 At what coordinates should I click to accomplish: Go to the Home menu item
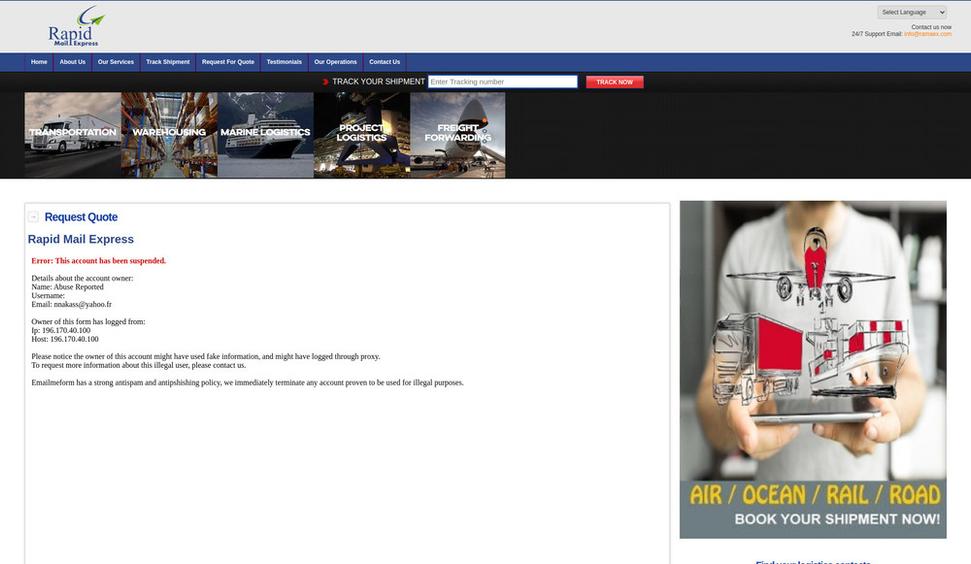(39, 62)
